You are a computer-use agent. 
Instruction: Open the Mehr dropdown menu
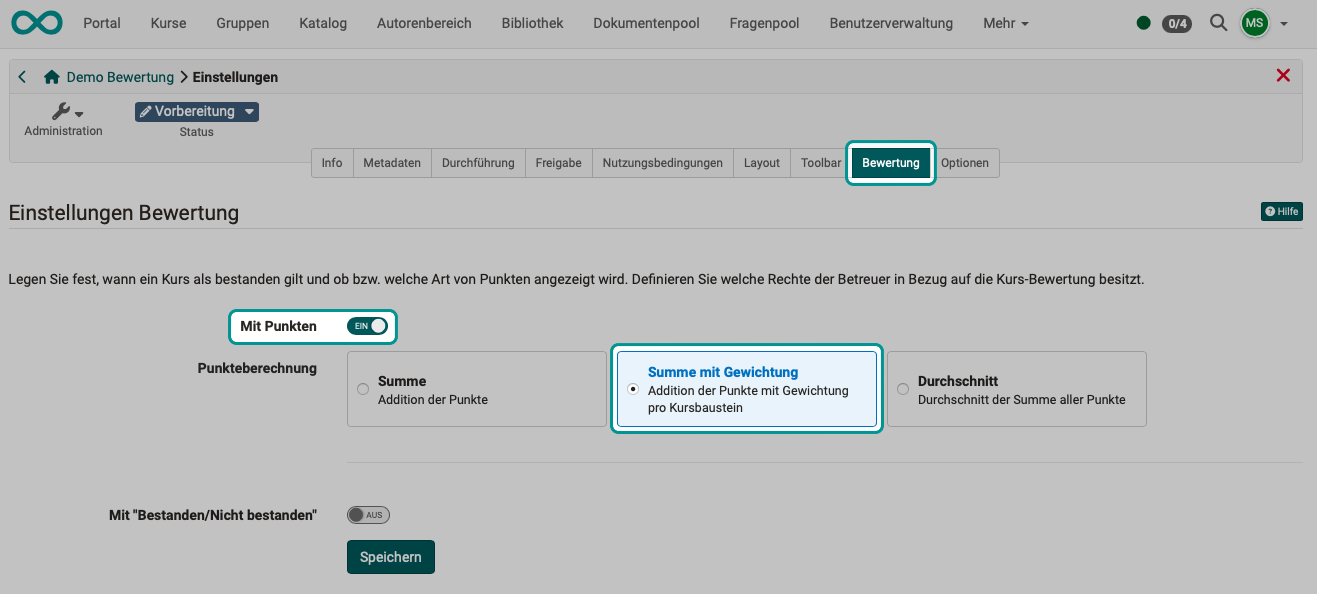(1005, 22)
